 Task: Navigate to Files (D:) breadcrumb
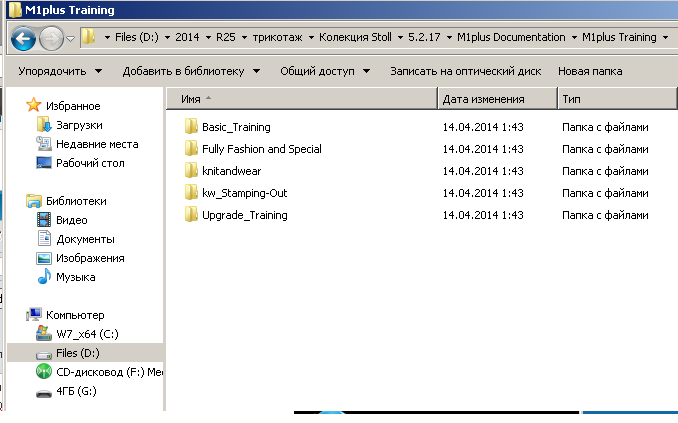pyautogui.click(x=137, y=37)
